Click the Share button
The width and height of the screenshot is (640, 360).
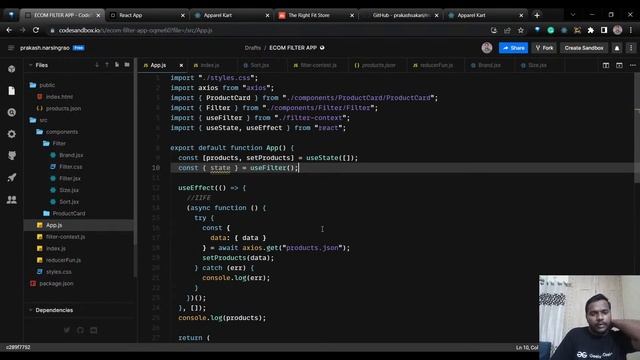point(513,48)
